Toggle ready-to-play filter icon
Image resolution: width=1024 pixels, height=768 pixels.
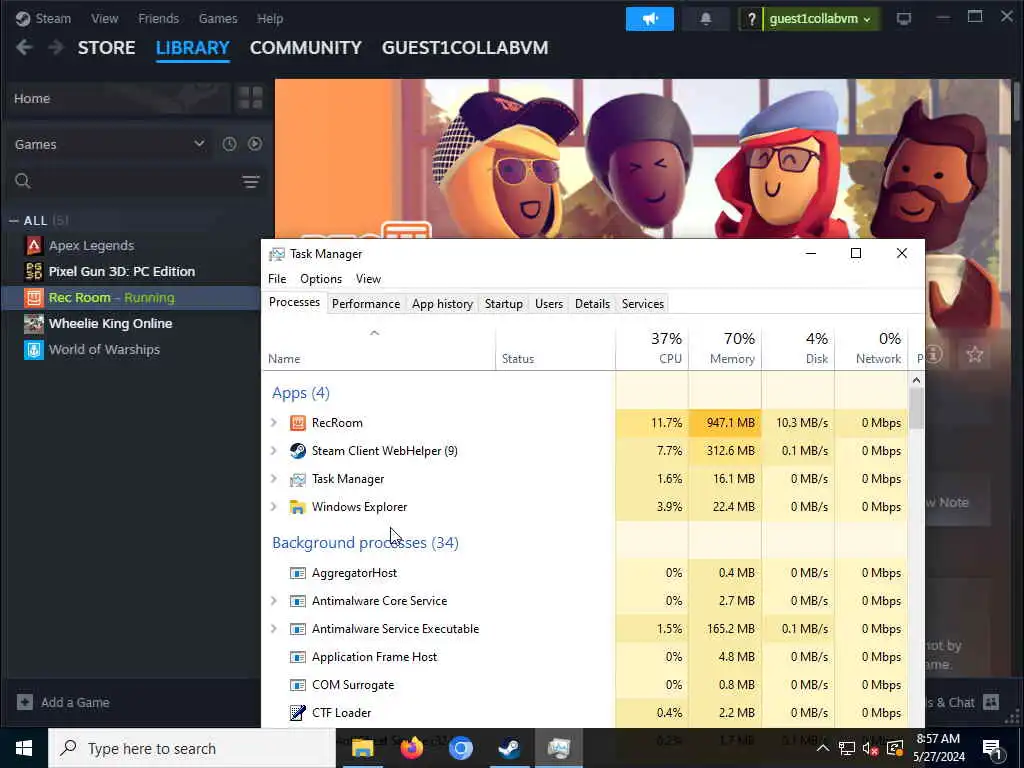(x=255, y=144)
